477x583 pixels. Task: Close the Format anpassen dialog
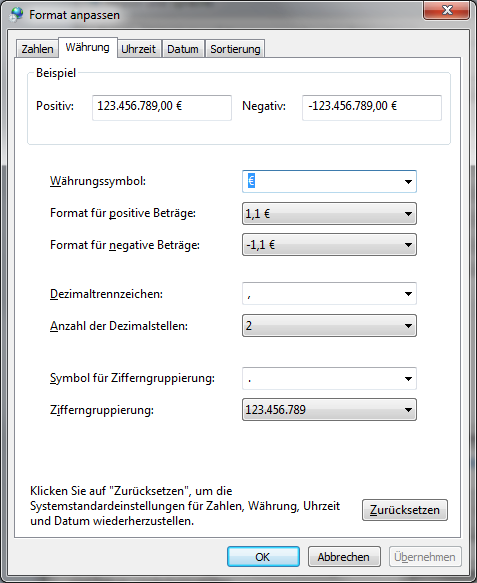[447, 10]
